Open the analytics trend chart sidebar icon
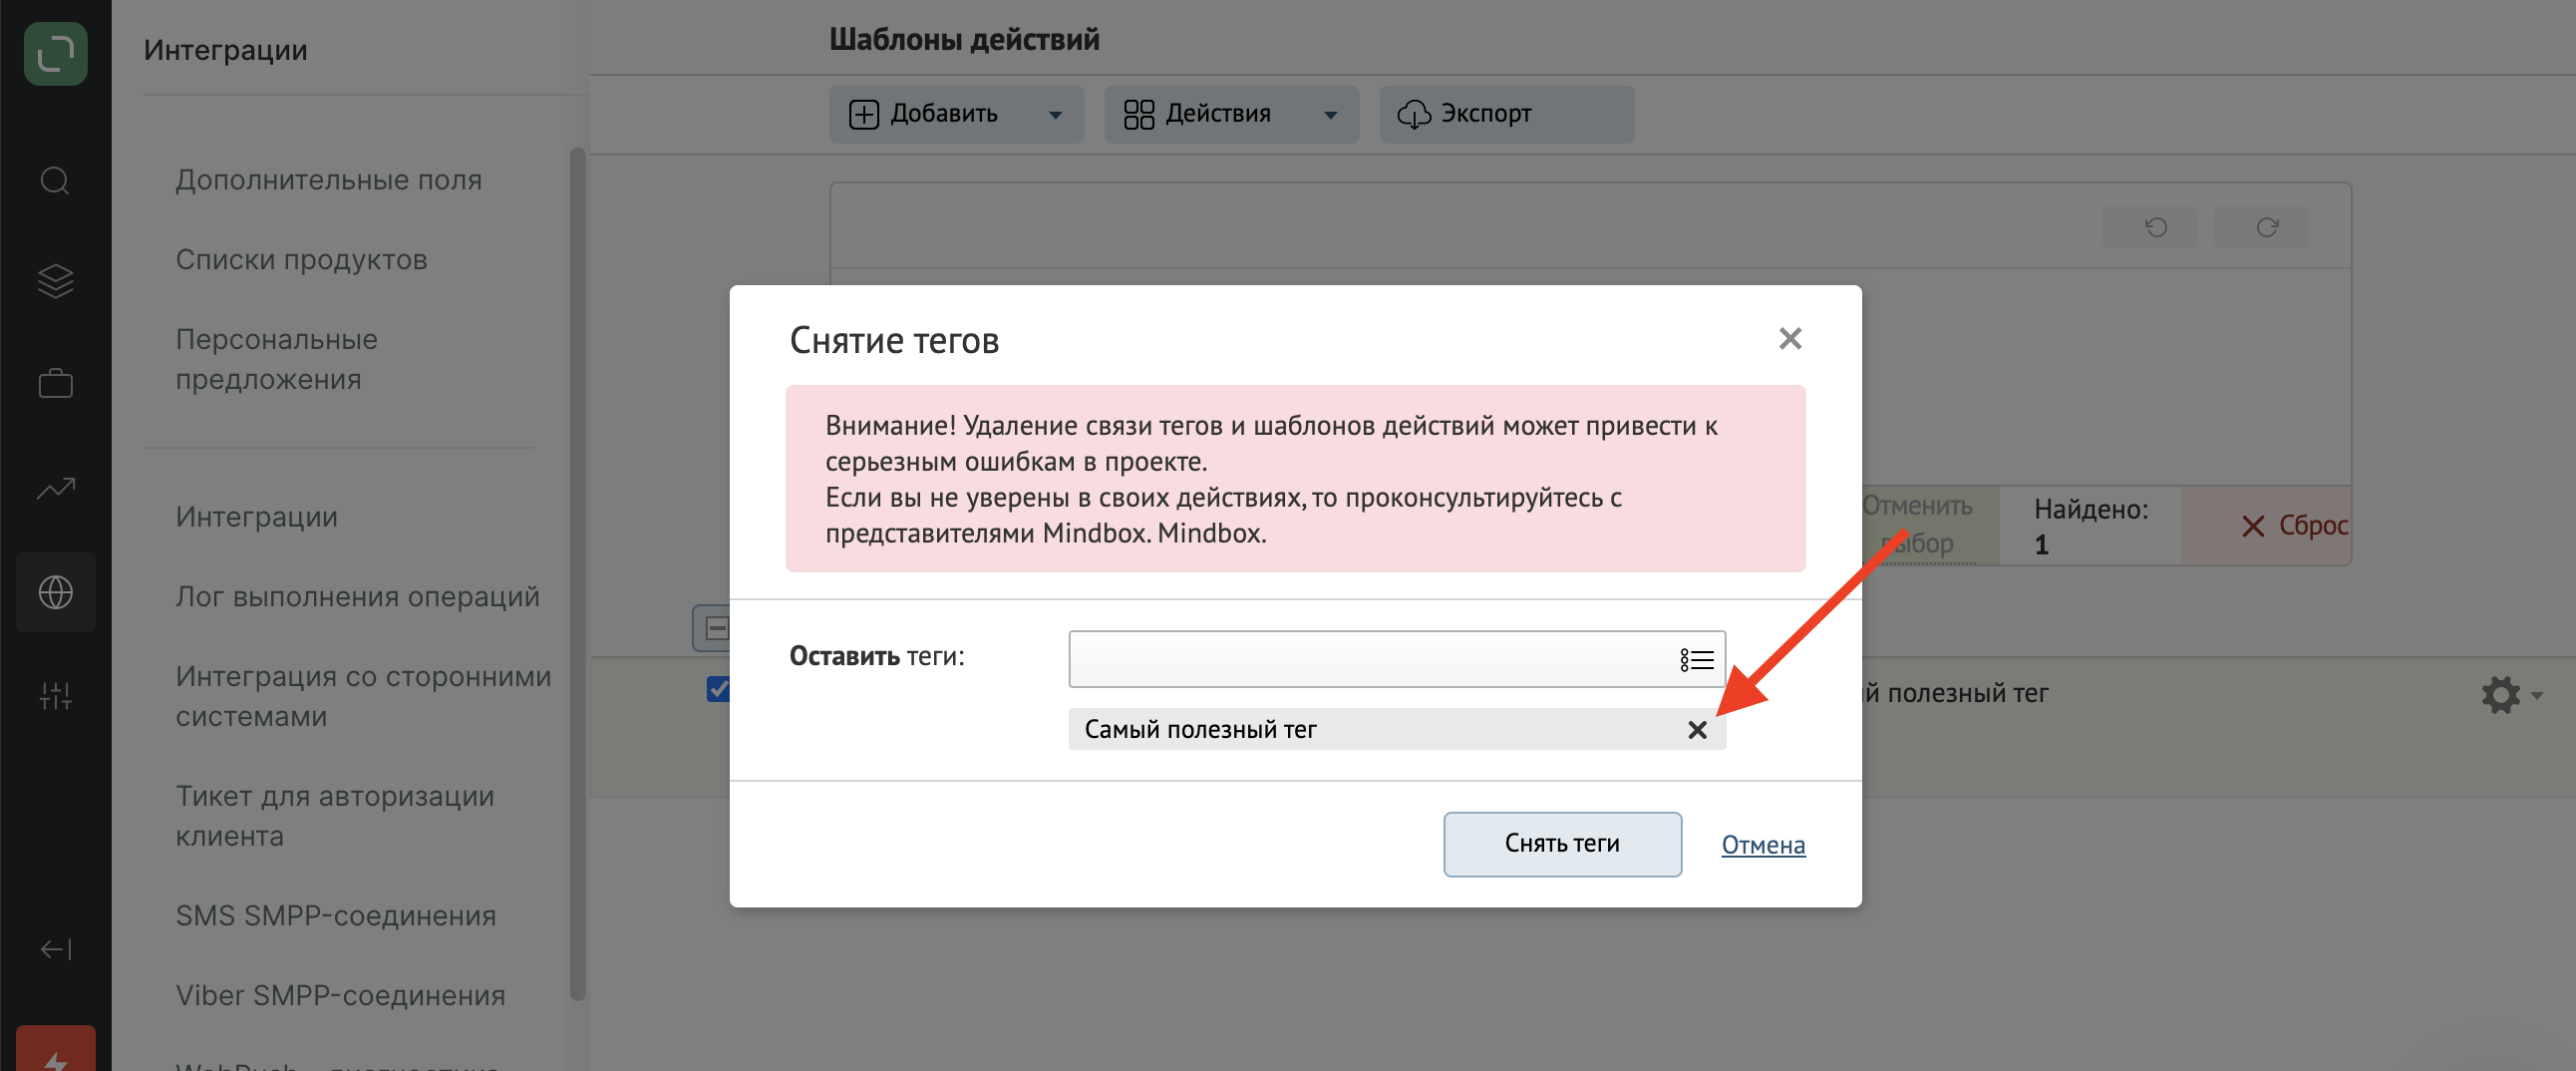 [x=55, y=488]
